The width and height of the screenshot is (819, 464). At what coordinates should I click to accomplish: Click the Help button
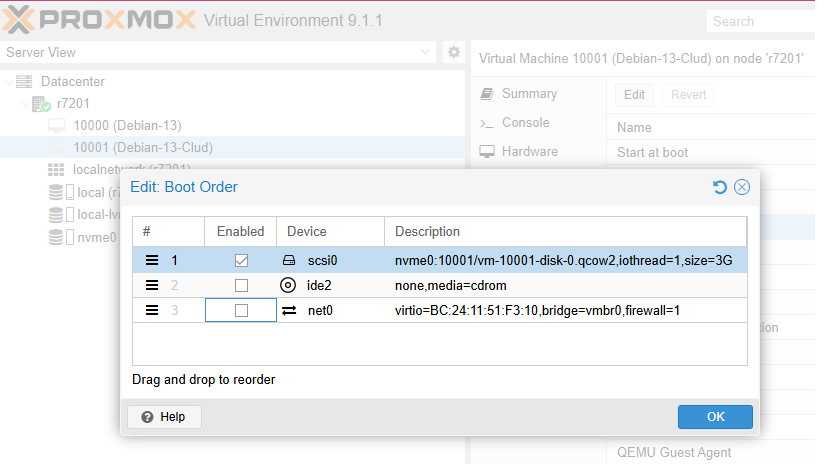point(164,417)
